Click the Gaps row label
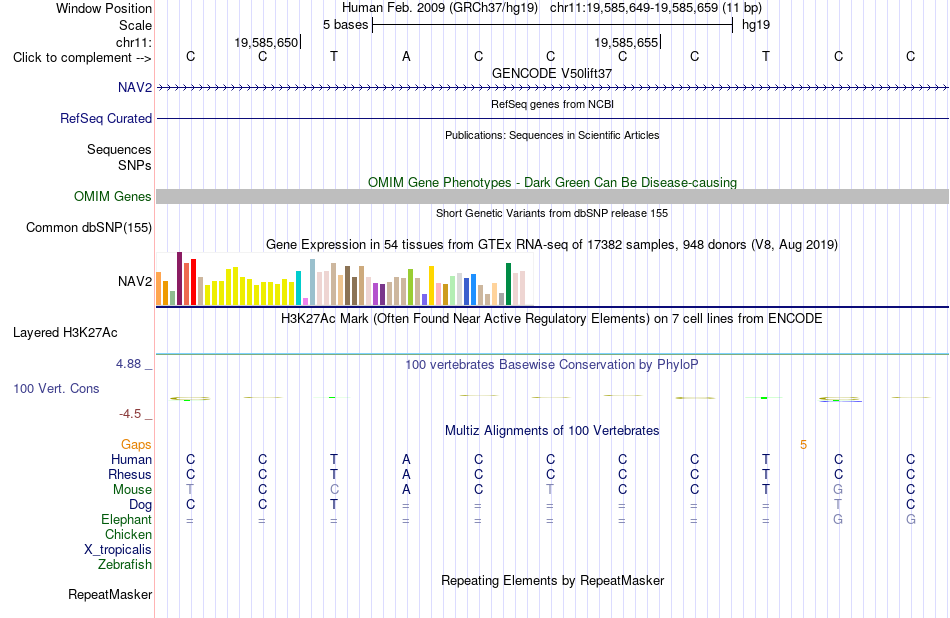Viewport: 950px width, 618px height. (136, 445)
